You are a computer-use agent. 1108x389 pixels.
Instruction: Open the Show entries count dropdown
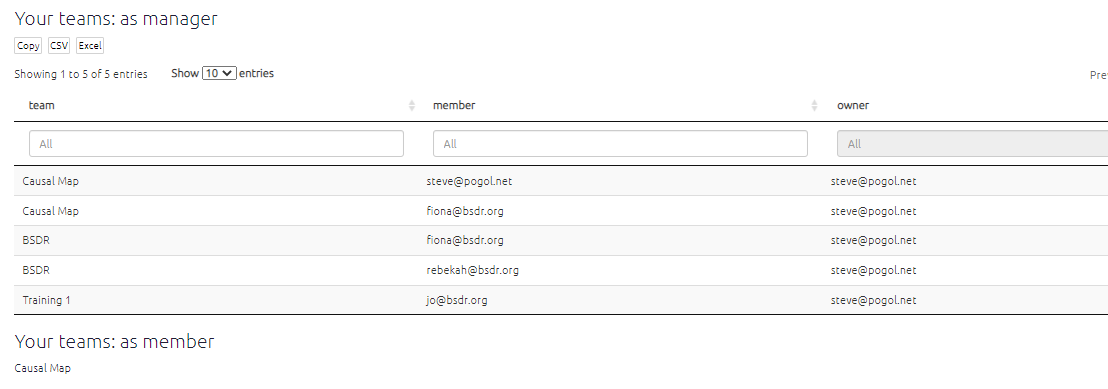click(x=219, y=73)
